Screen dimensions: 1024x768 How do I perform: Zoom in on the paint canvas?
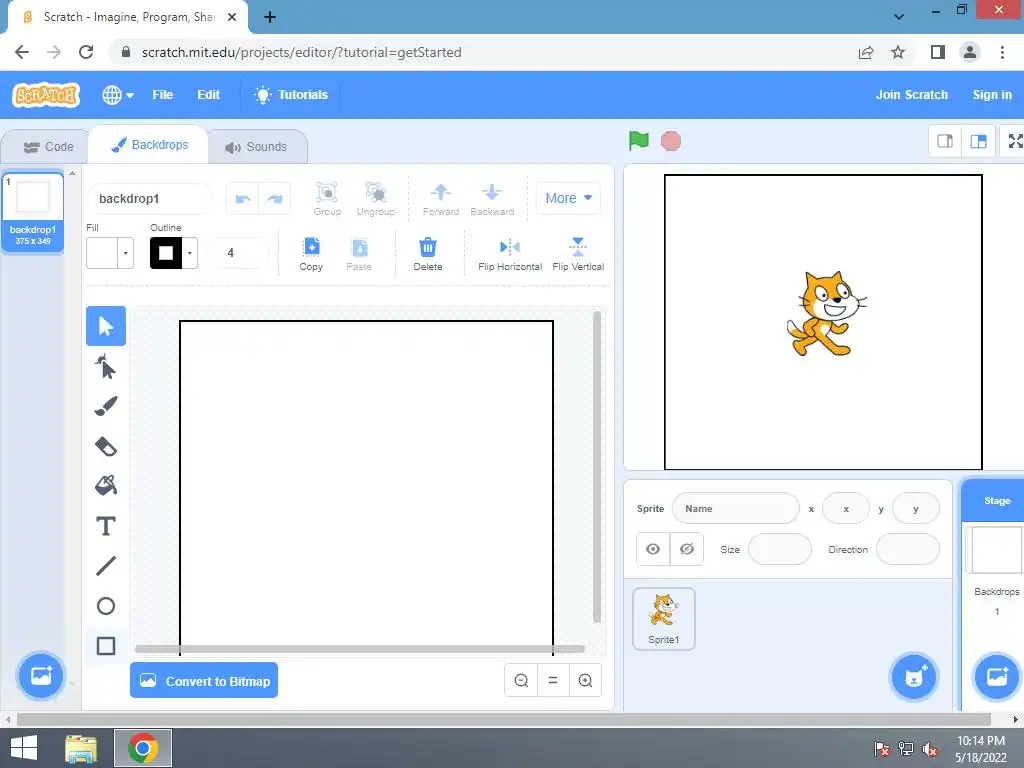click(586, 680)
